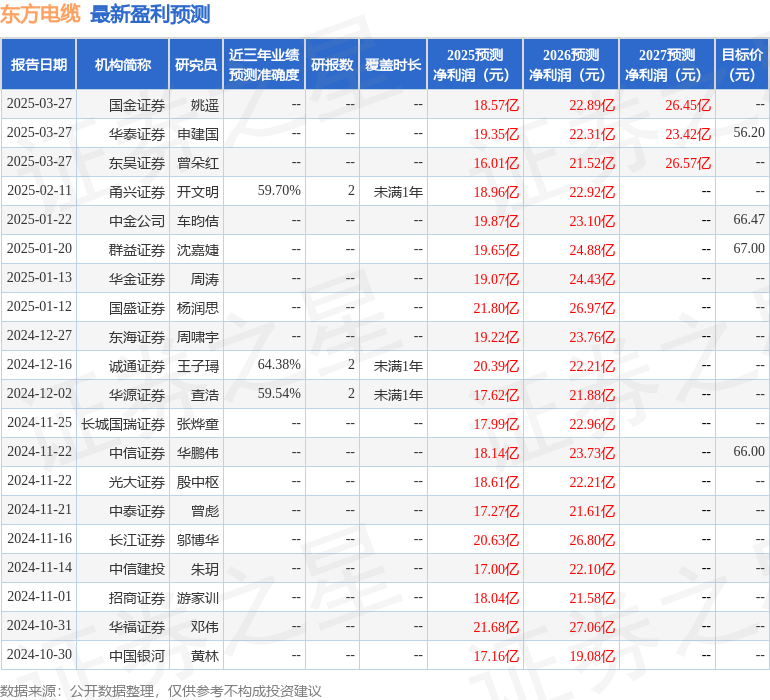Click the 覆盖时长 column header
This screenshot has height=700, width=770.
393,65
